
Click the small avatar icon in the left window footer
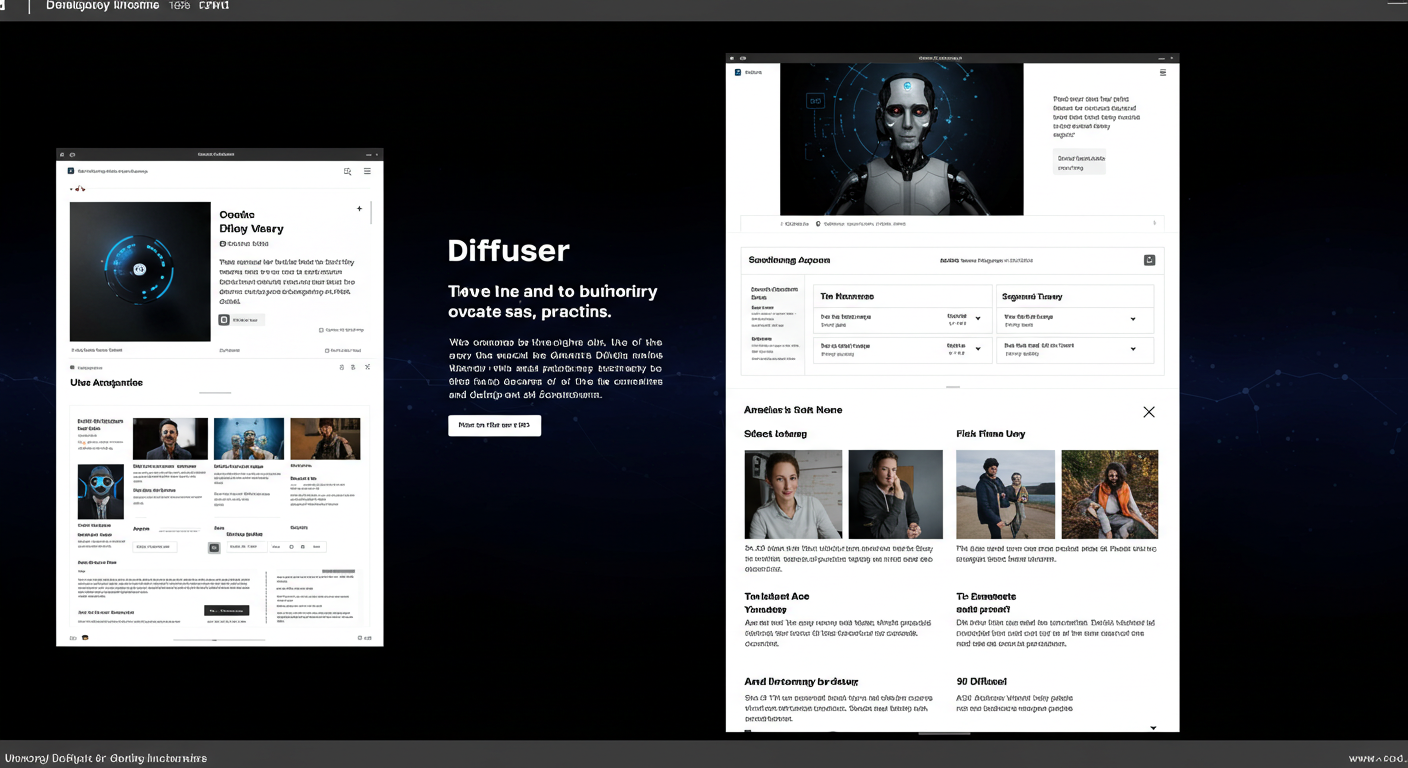85,637
